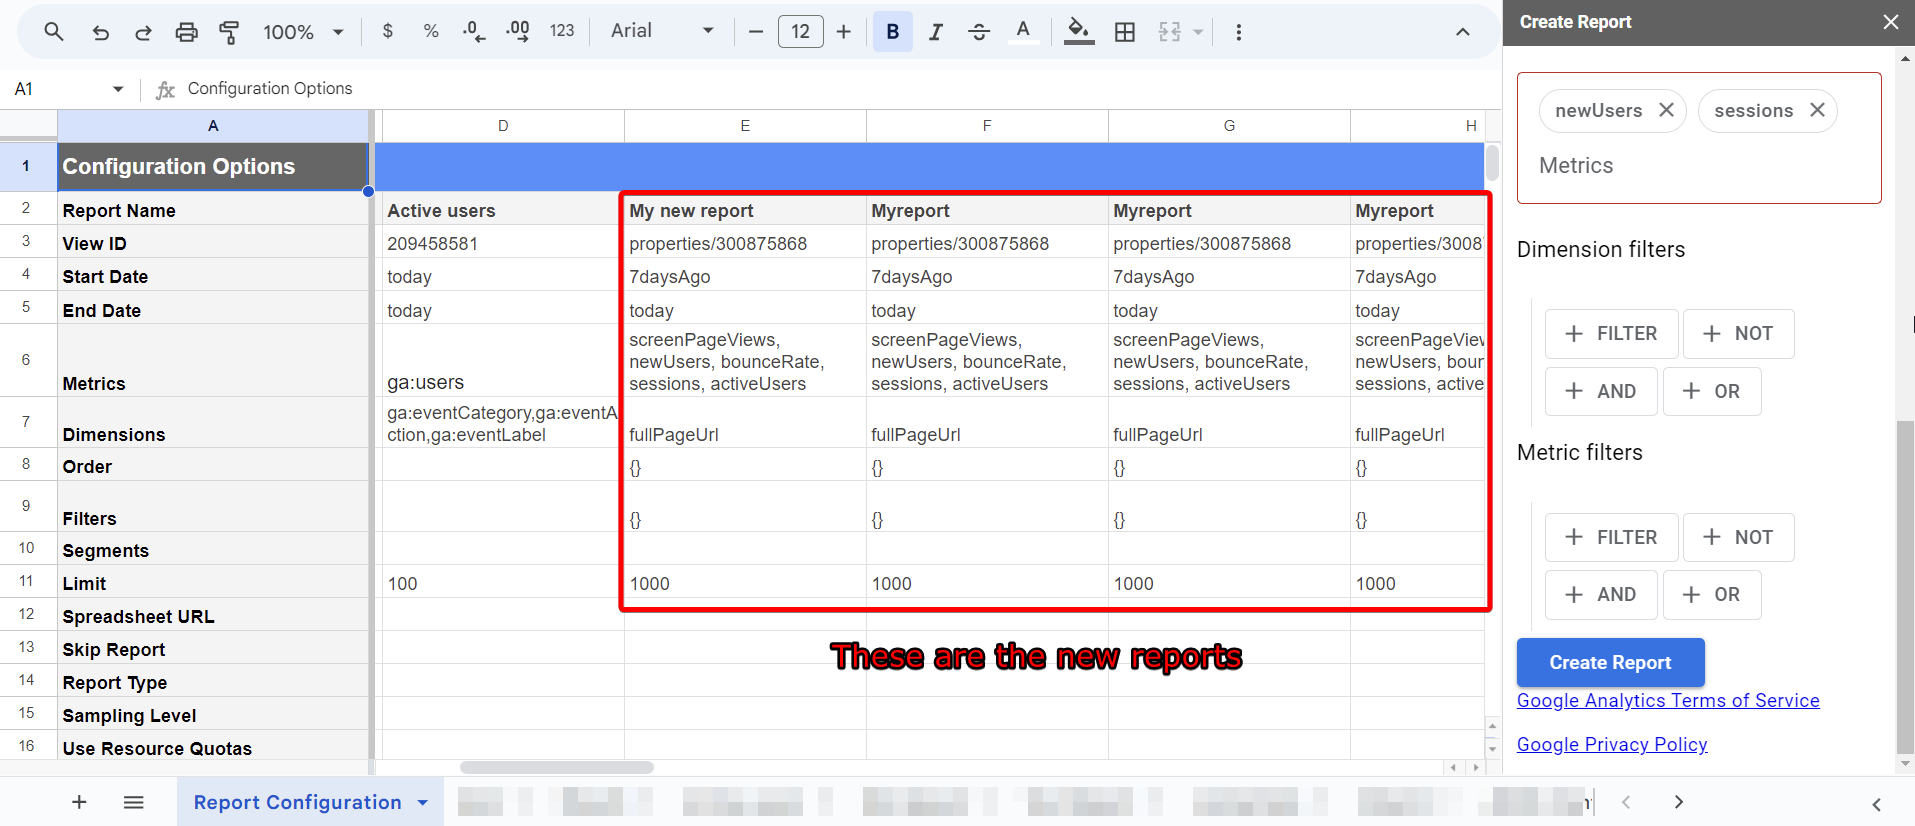
Task: Open the all sheets list menu
Action: [134, 802]
